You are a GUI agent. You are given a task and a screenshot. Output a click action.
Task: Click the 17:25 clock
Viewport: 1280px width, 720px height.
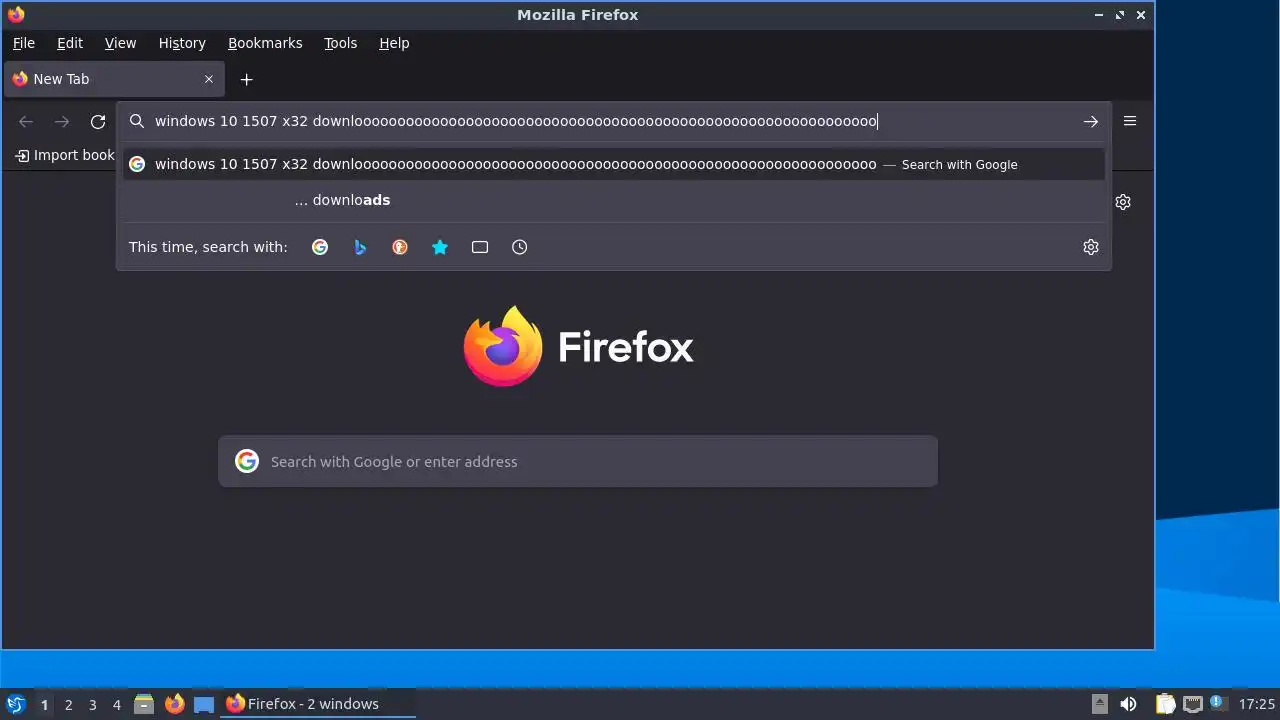click(x=1256, y=704)
